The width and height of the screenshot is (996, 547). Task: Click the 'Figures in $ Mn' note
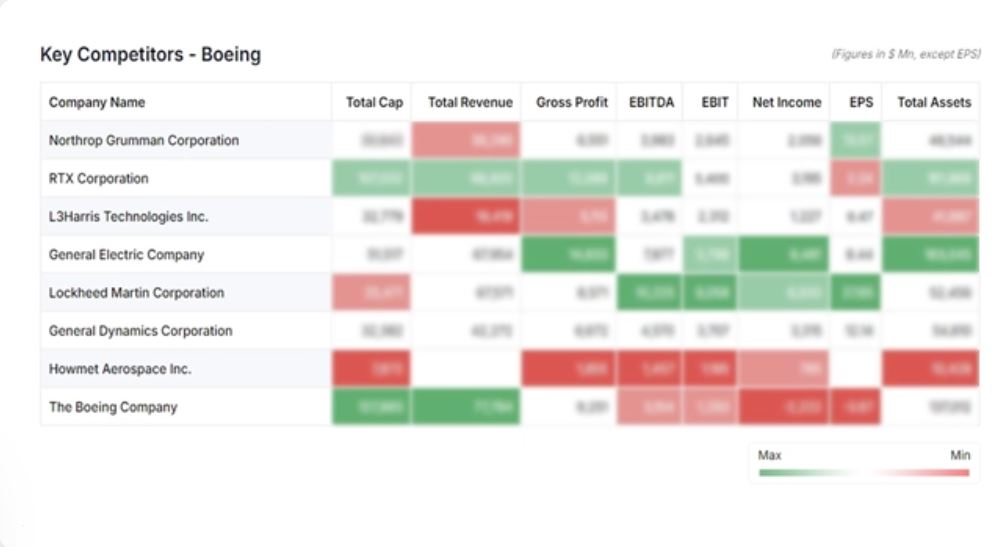[x=905, y=55]
